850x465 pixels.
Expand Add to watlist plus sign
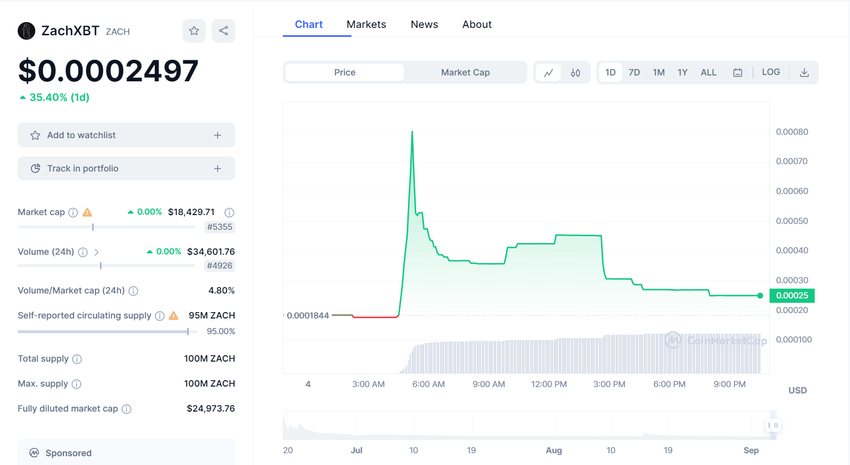(217, 135)
